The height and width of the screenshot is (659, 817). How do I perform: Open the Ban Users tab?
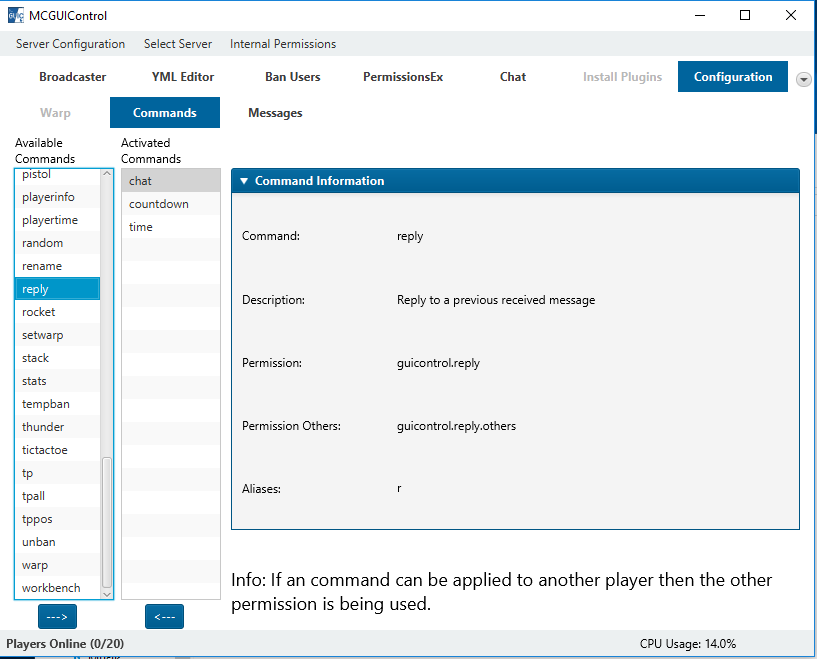(x=293, y=77)
